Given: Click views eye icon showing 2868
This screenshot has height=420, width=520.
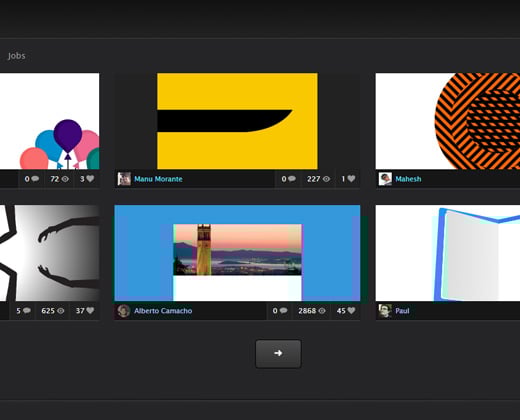Looking at the screenshot, I should coord(322,311).
